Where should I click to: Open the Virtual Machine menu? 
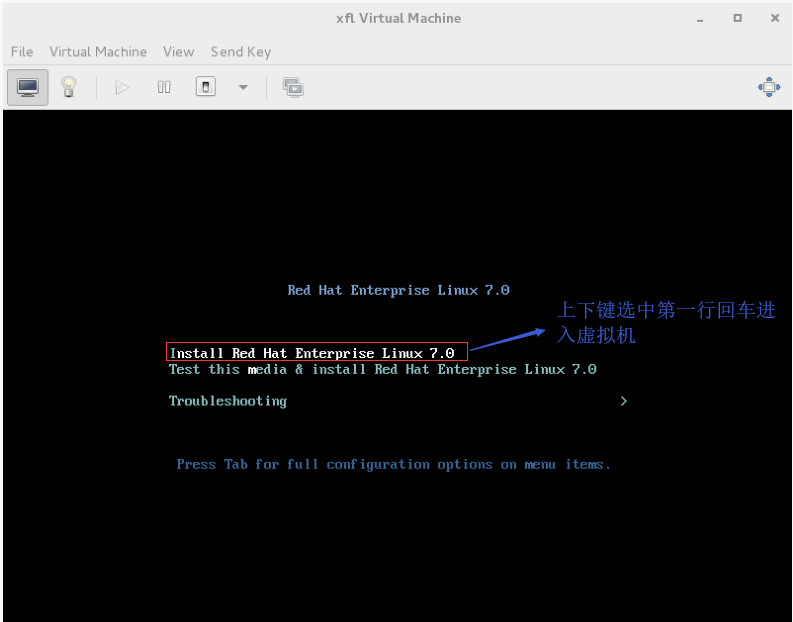coord(98,52)
